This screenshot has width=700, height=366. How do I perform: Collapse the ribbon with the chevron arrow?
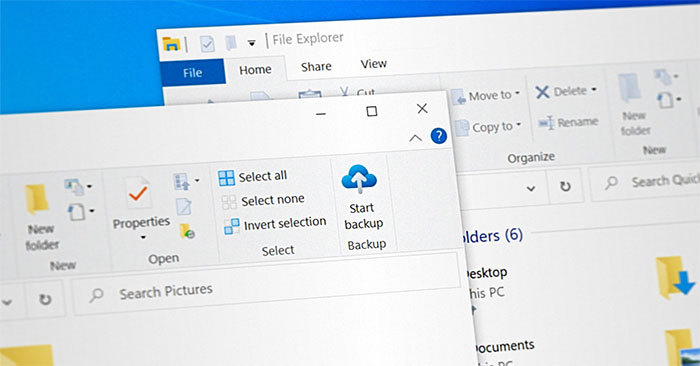pyautogui.click(x=415, y=138)
